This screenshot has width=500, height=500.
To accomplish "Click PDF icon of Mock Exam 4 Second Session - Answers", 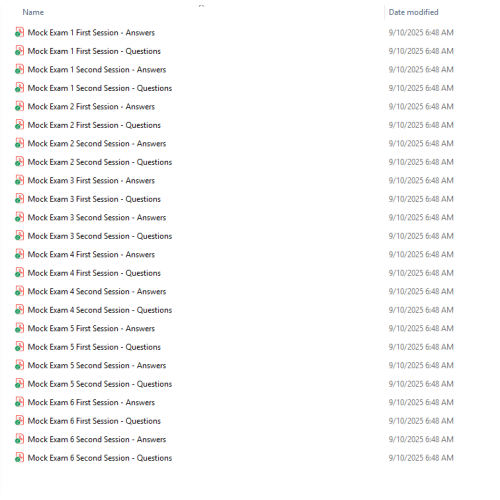I will (x=19, y=291).
